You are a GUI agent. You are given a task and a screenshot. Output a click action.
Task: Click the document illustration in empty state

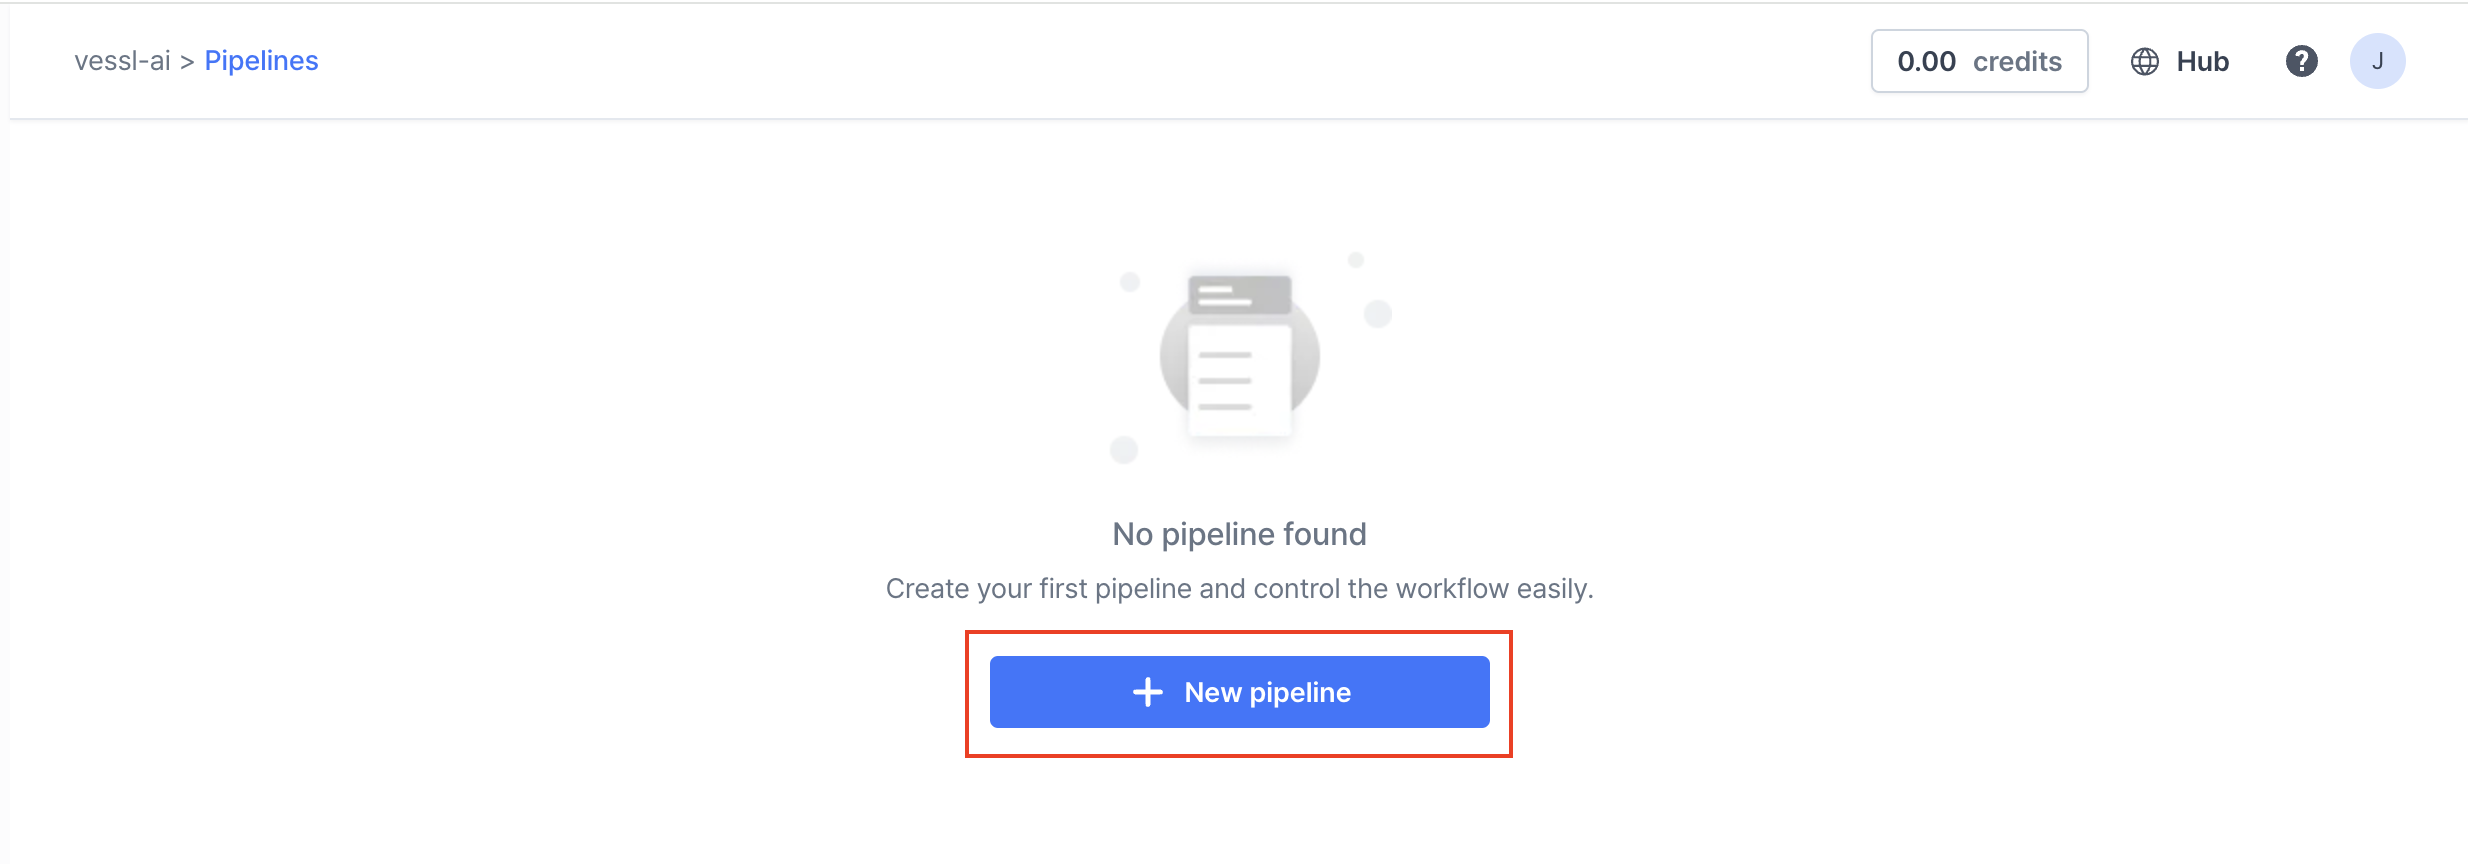click(1240, 355)
